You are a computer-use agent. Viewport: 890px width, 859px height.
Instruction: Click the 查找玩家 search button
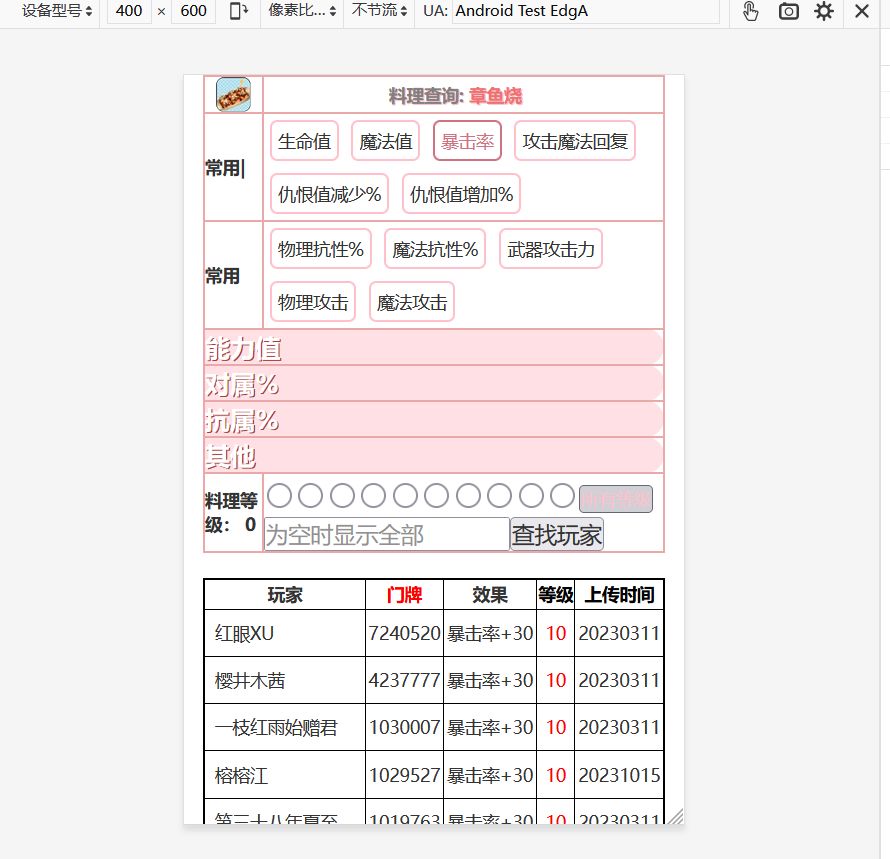557,534
